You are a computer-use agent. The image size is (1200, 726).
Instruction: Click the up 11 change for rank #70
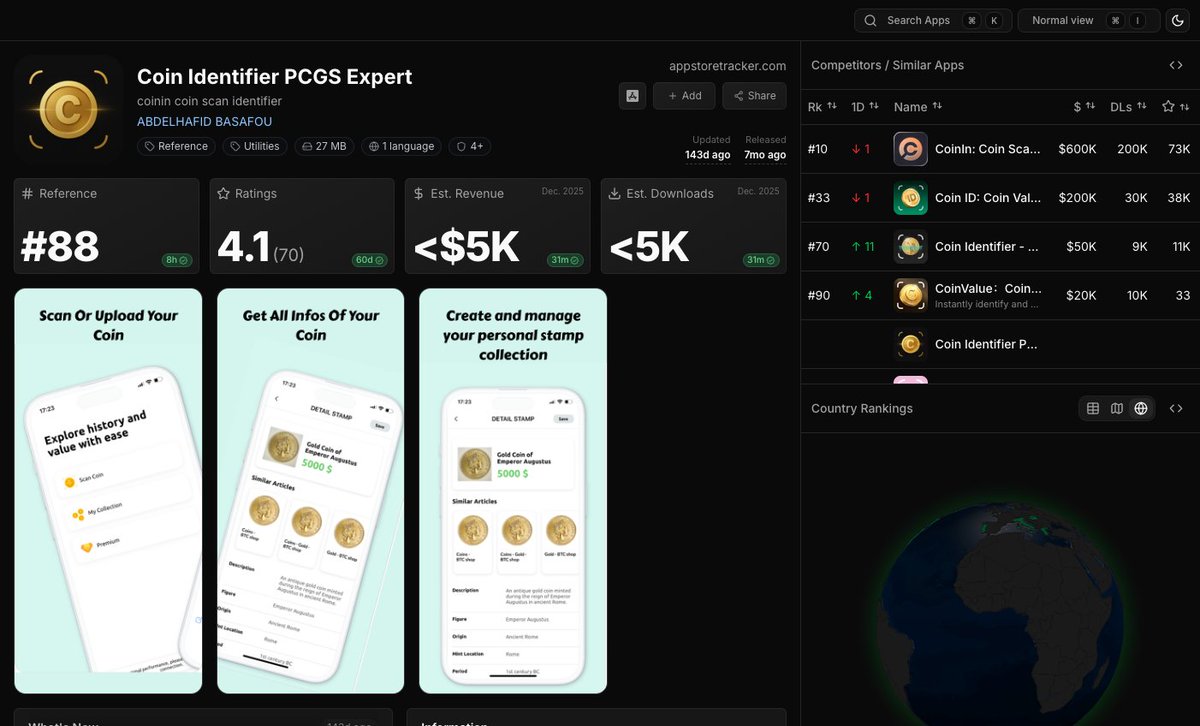863,246
